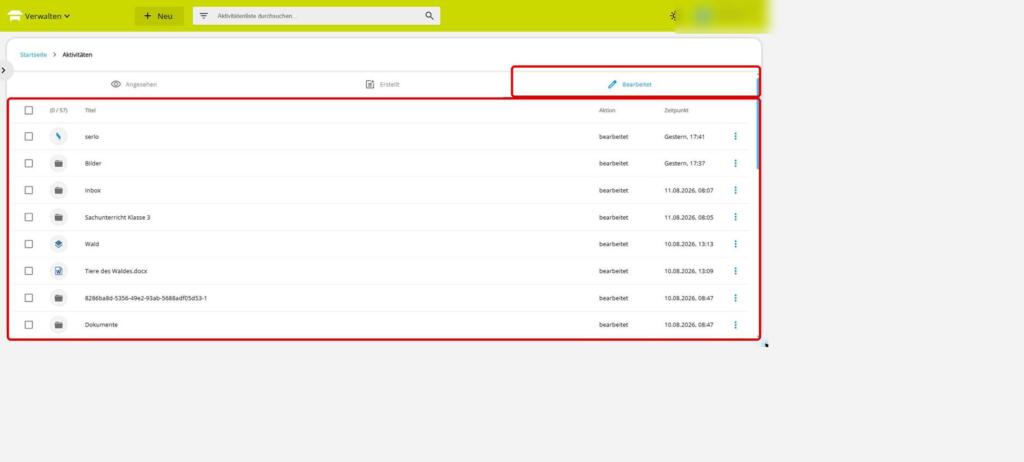This screenshot has width=1024, height=462.
Task: Expand the left sidebar arrow
Action: point(4,70)
